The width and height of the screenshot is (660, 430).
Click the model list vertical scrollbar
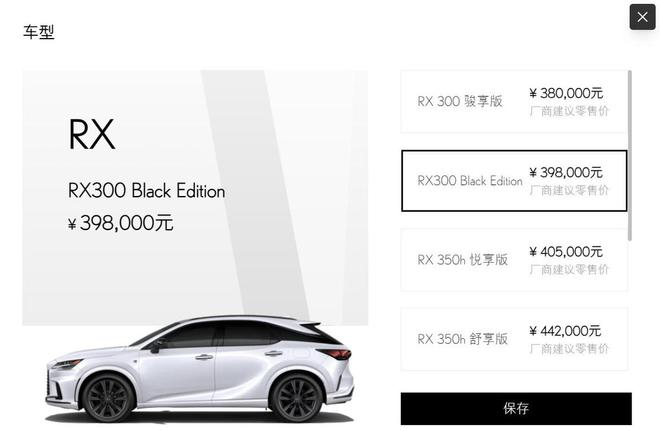(630, 156)
